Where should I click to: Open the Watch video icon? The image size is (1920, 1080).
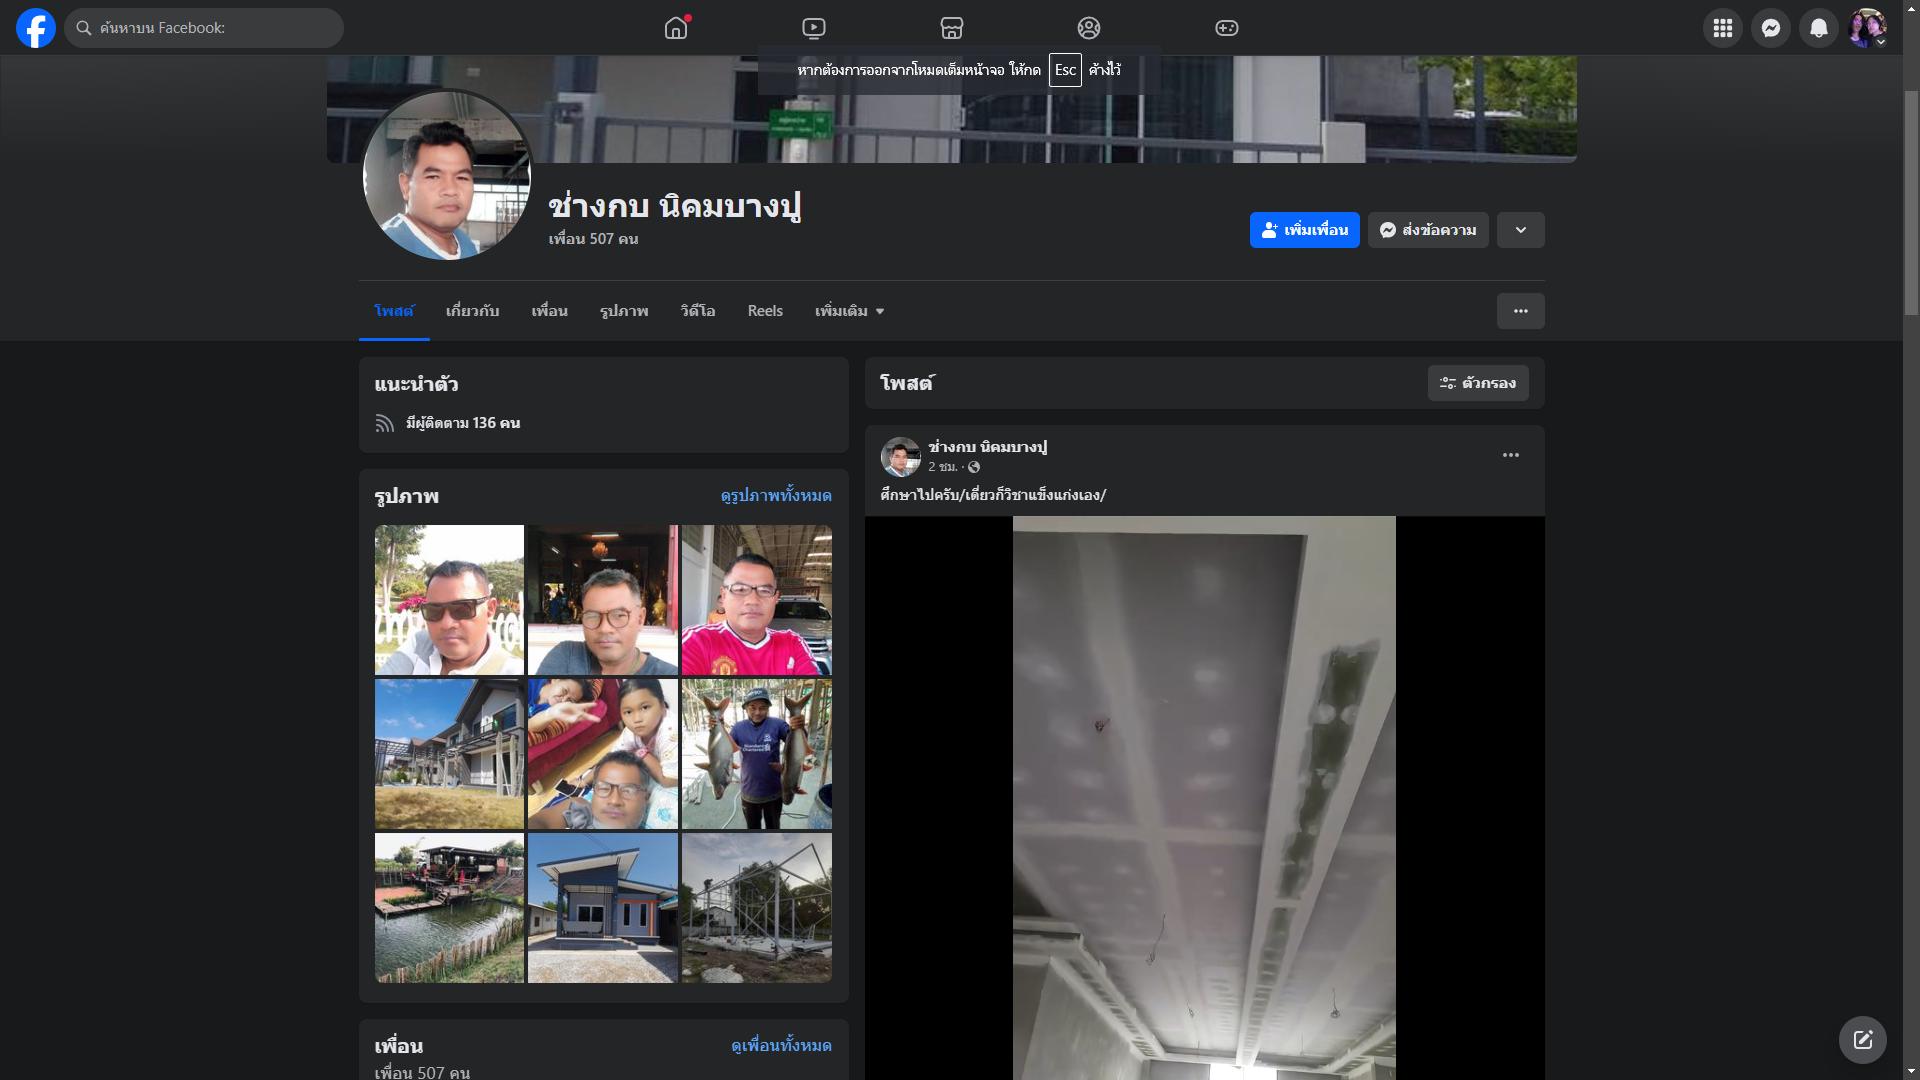(814, 28)
